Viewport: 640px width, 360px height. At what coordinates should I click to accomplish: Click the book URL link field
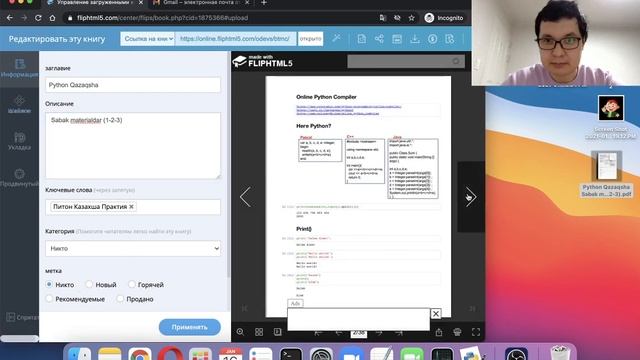(x=236, y=39)
